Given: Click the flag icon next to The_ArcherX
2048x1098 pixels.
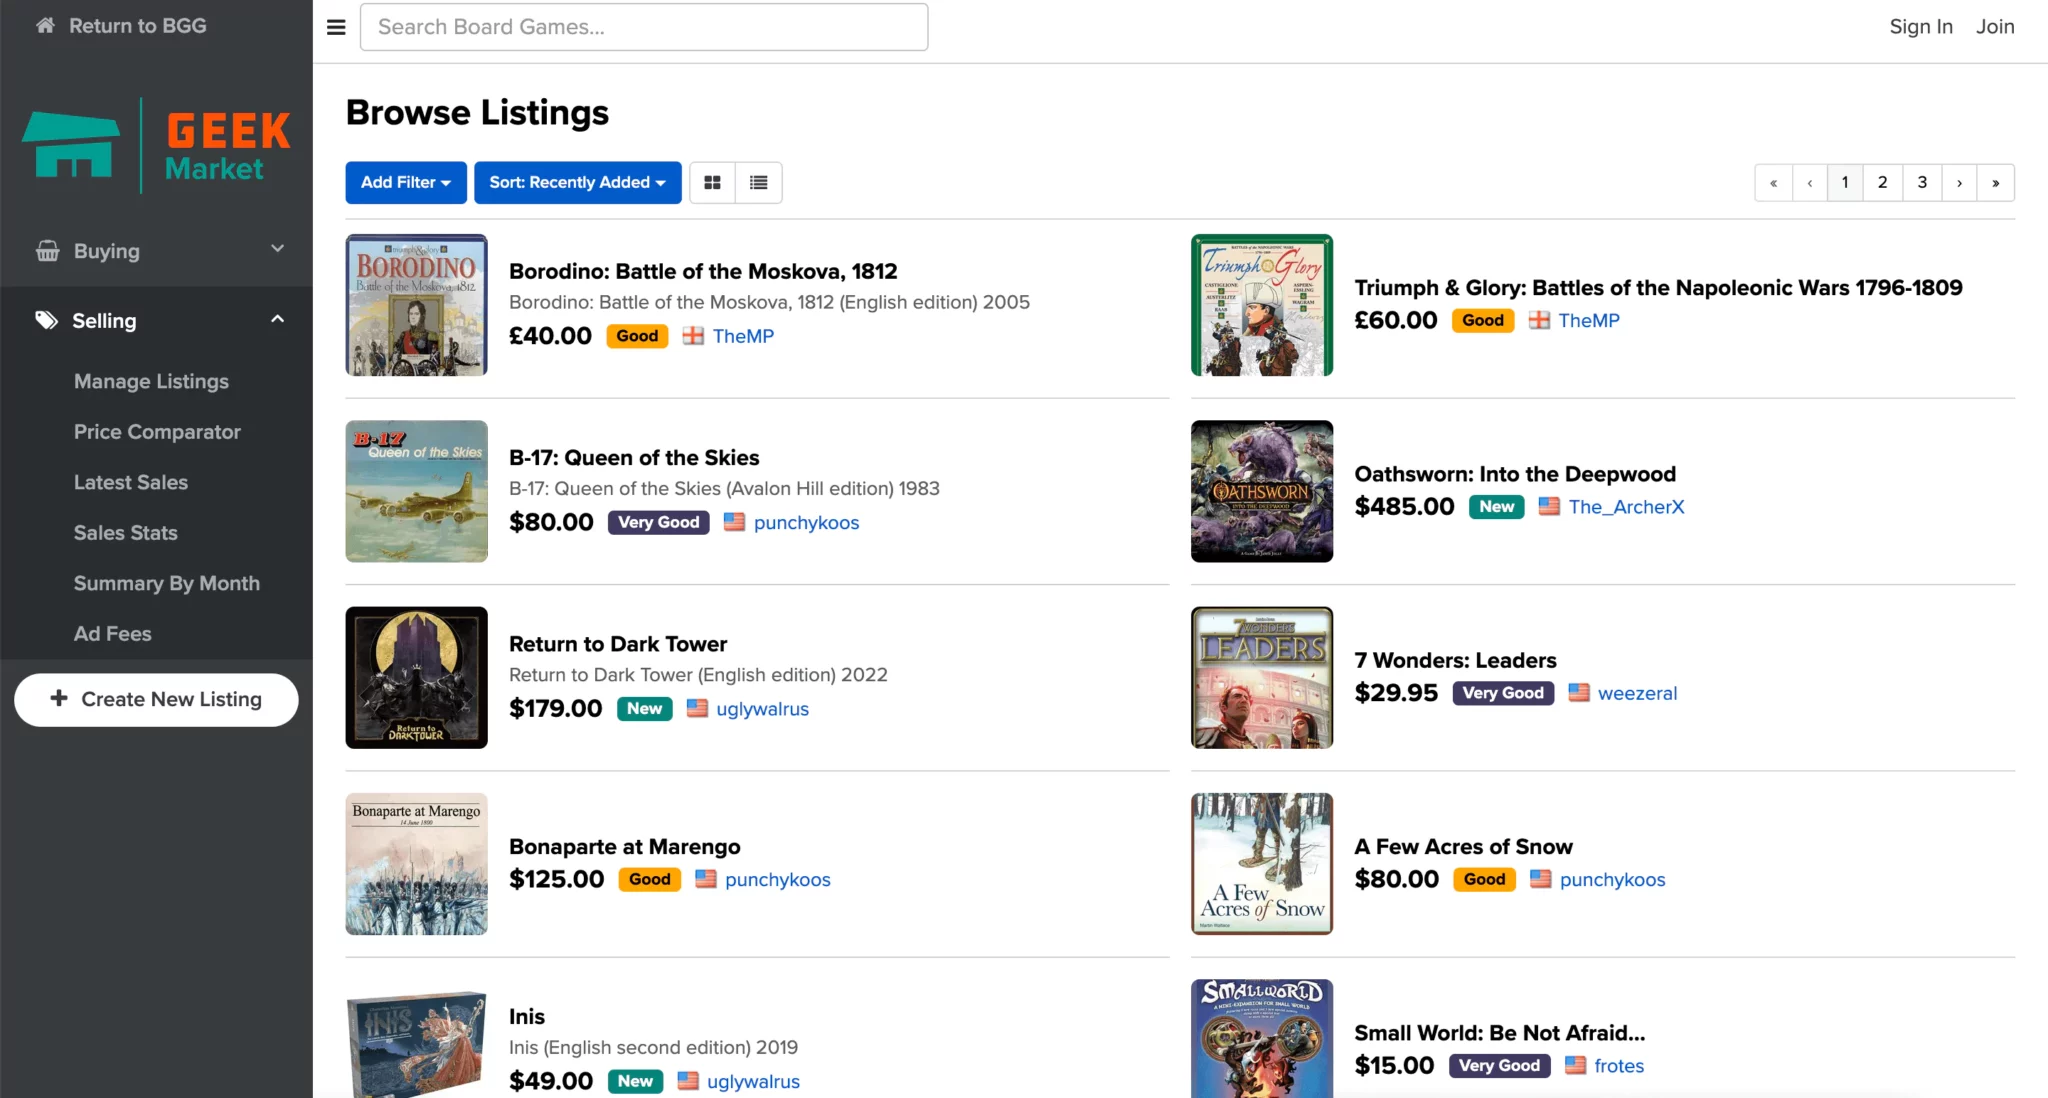Looking at the screenshot, I should tap(1549, 506).
